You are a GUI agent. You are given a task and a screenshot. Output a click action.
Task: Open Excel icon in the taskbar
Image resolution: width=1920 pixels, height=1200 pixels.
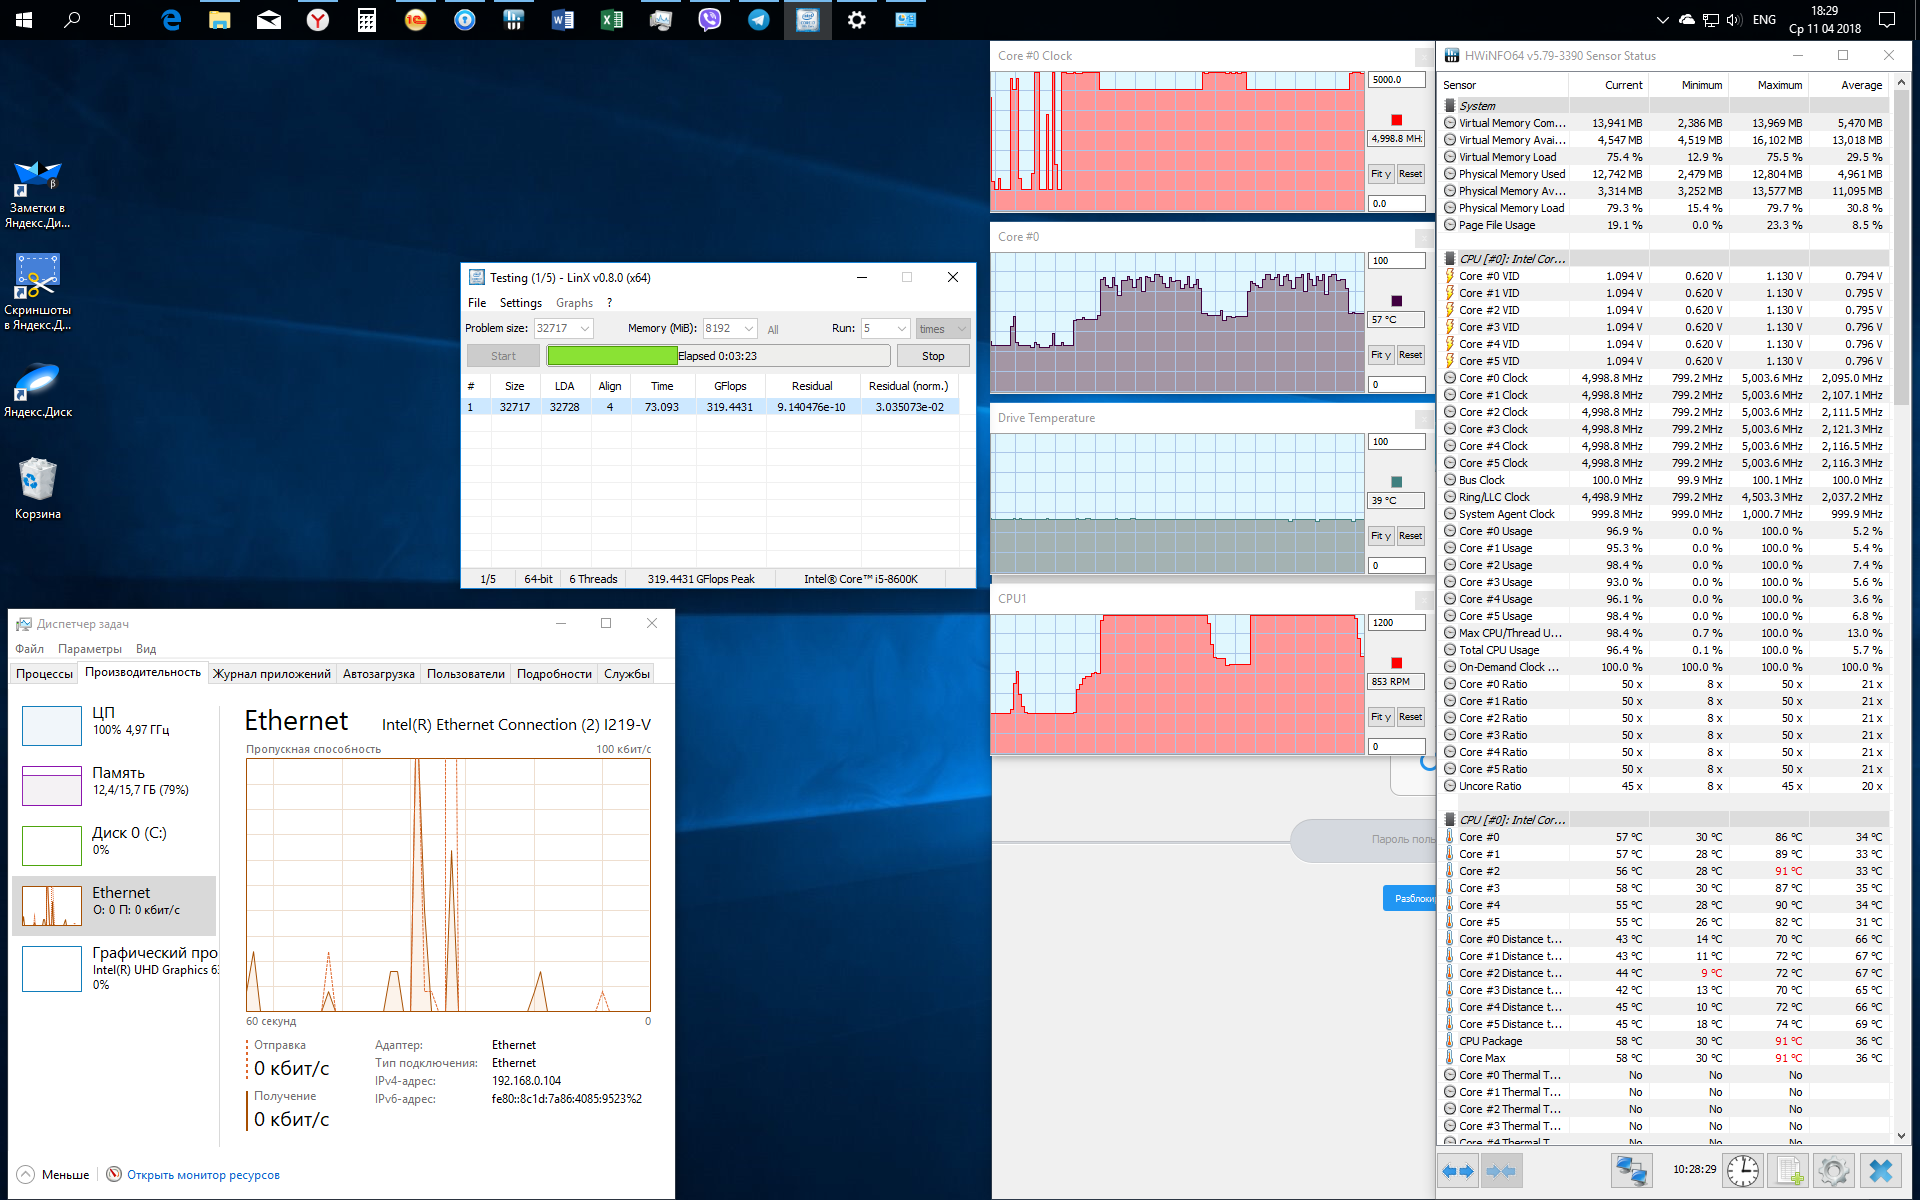[612, 19]
